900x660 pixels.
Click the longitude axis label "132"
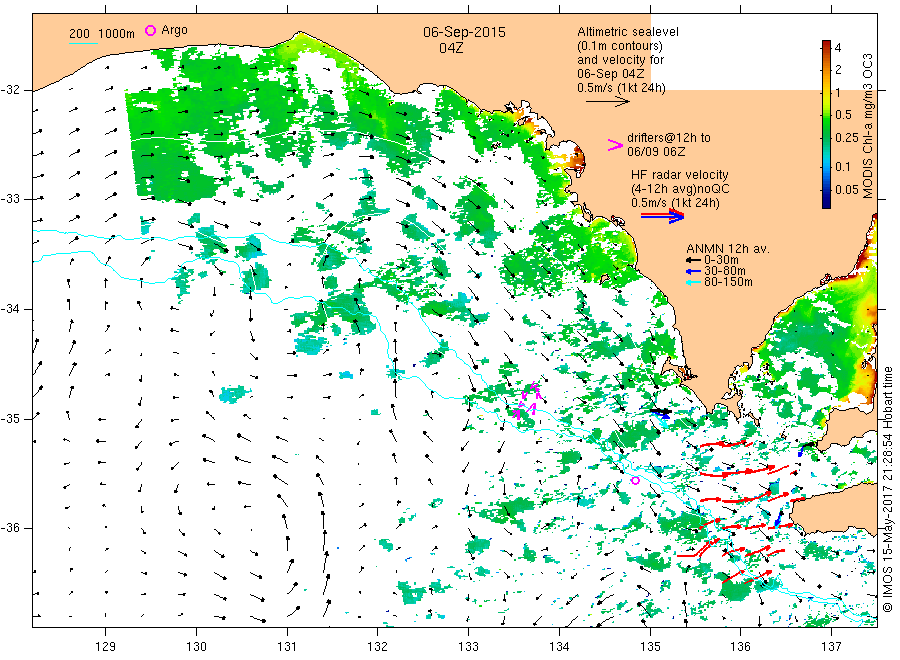click(x=378, y=647)
